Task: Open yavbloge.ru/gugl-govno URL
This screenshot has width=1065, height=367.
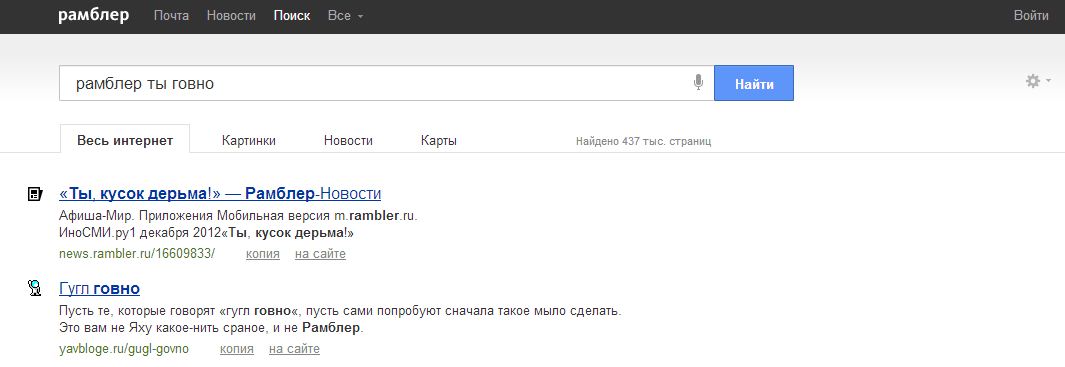Action: pos(124,349)
